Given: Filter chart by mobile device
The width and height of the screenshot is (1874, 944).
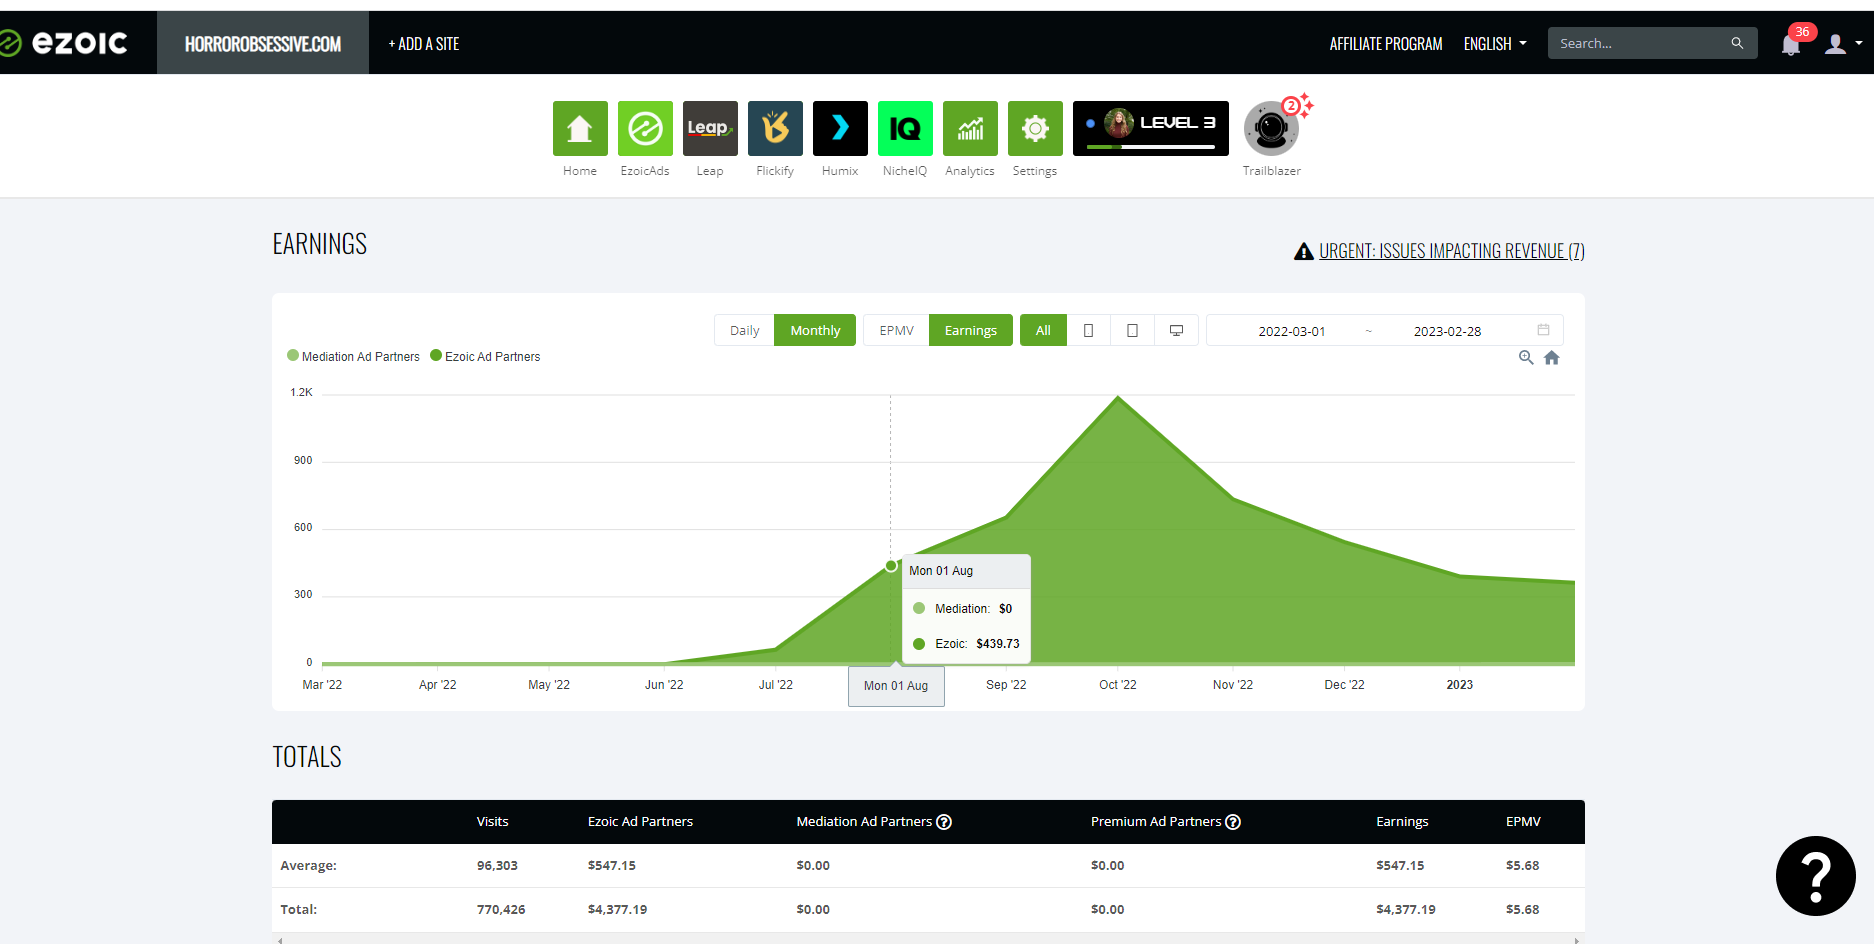Looking at the screenshot, I should 1088,330.
